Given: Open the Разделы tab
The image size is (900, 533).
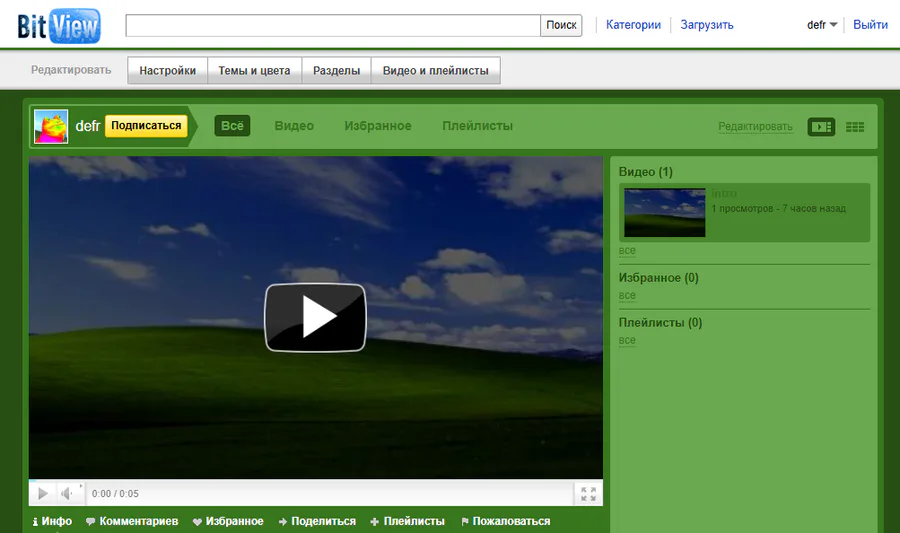Looking at the screenshot, I should (336, 70).
